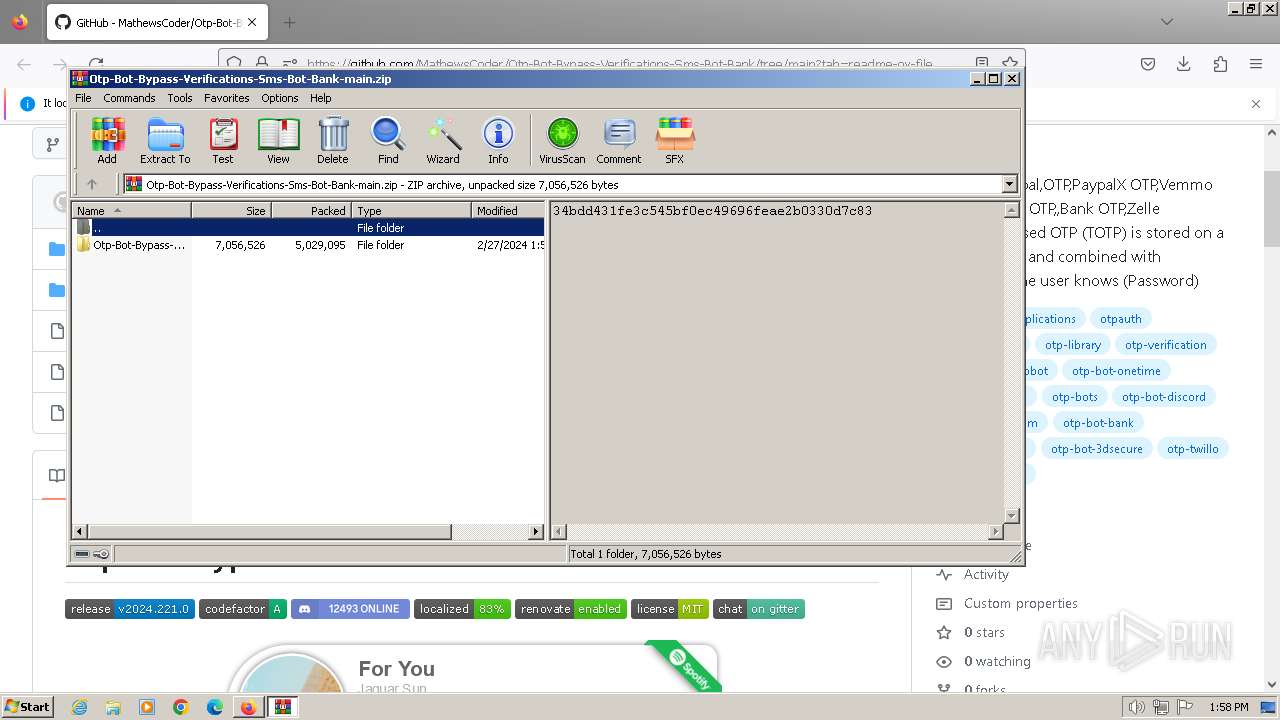1280x720 pixels.
Task: Select the parent '..' folder row
Action: pyautogui.click(x=309, y=227)
